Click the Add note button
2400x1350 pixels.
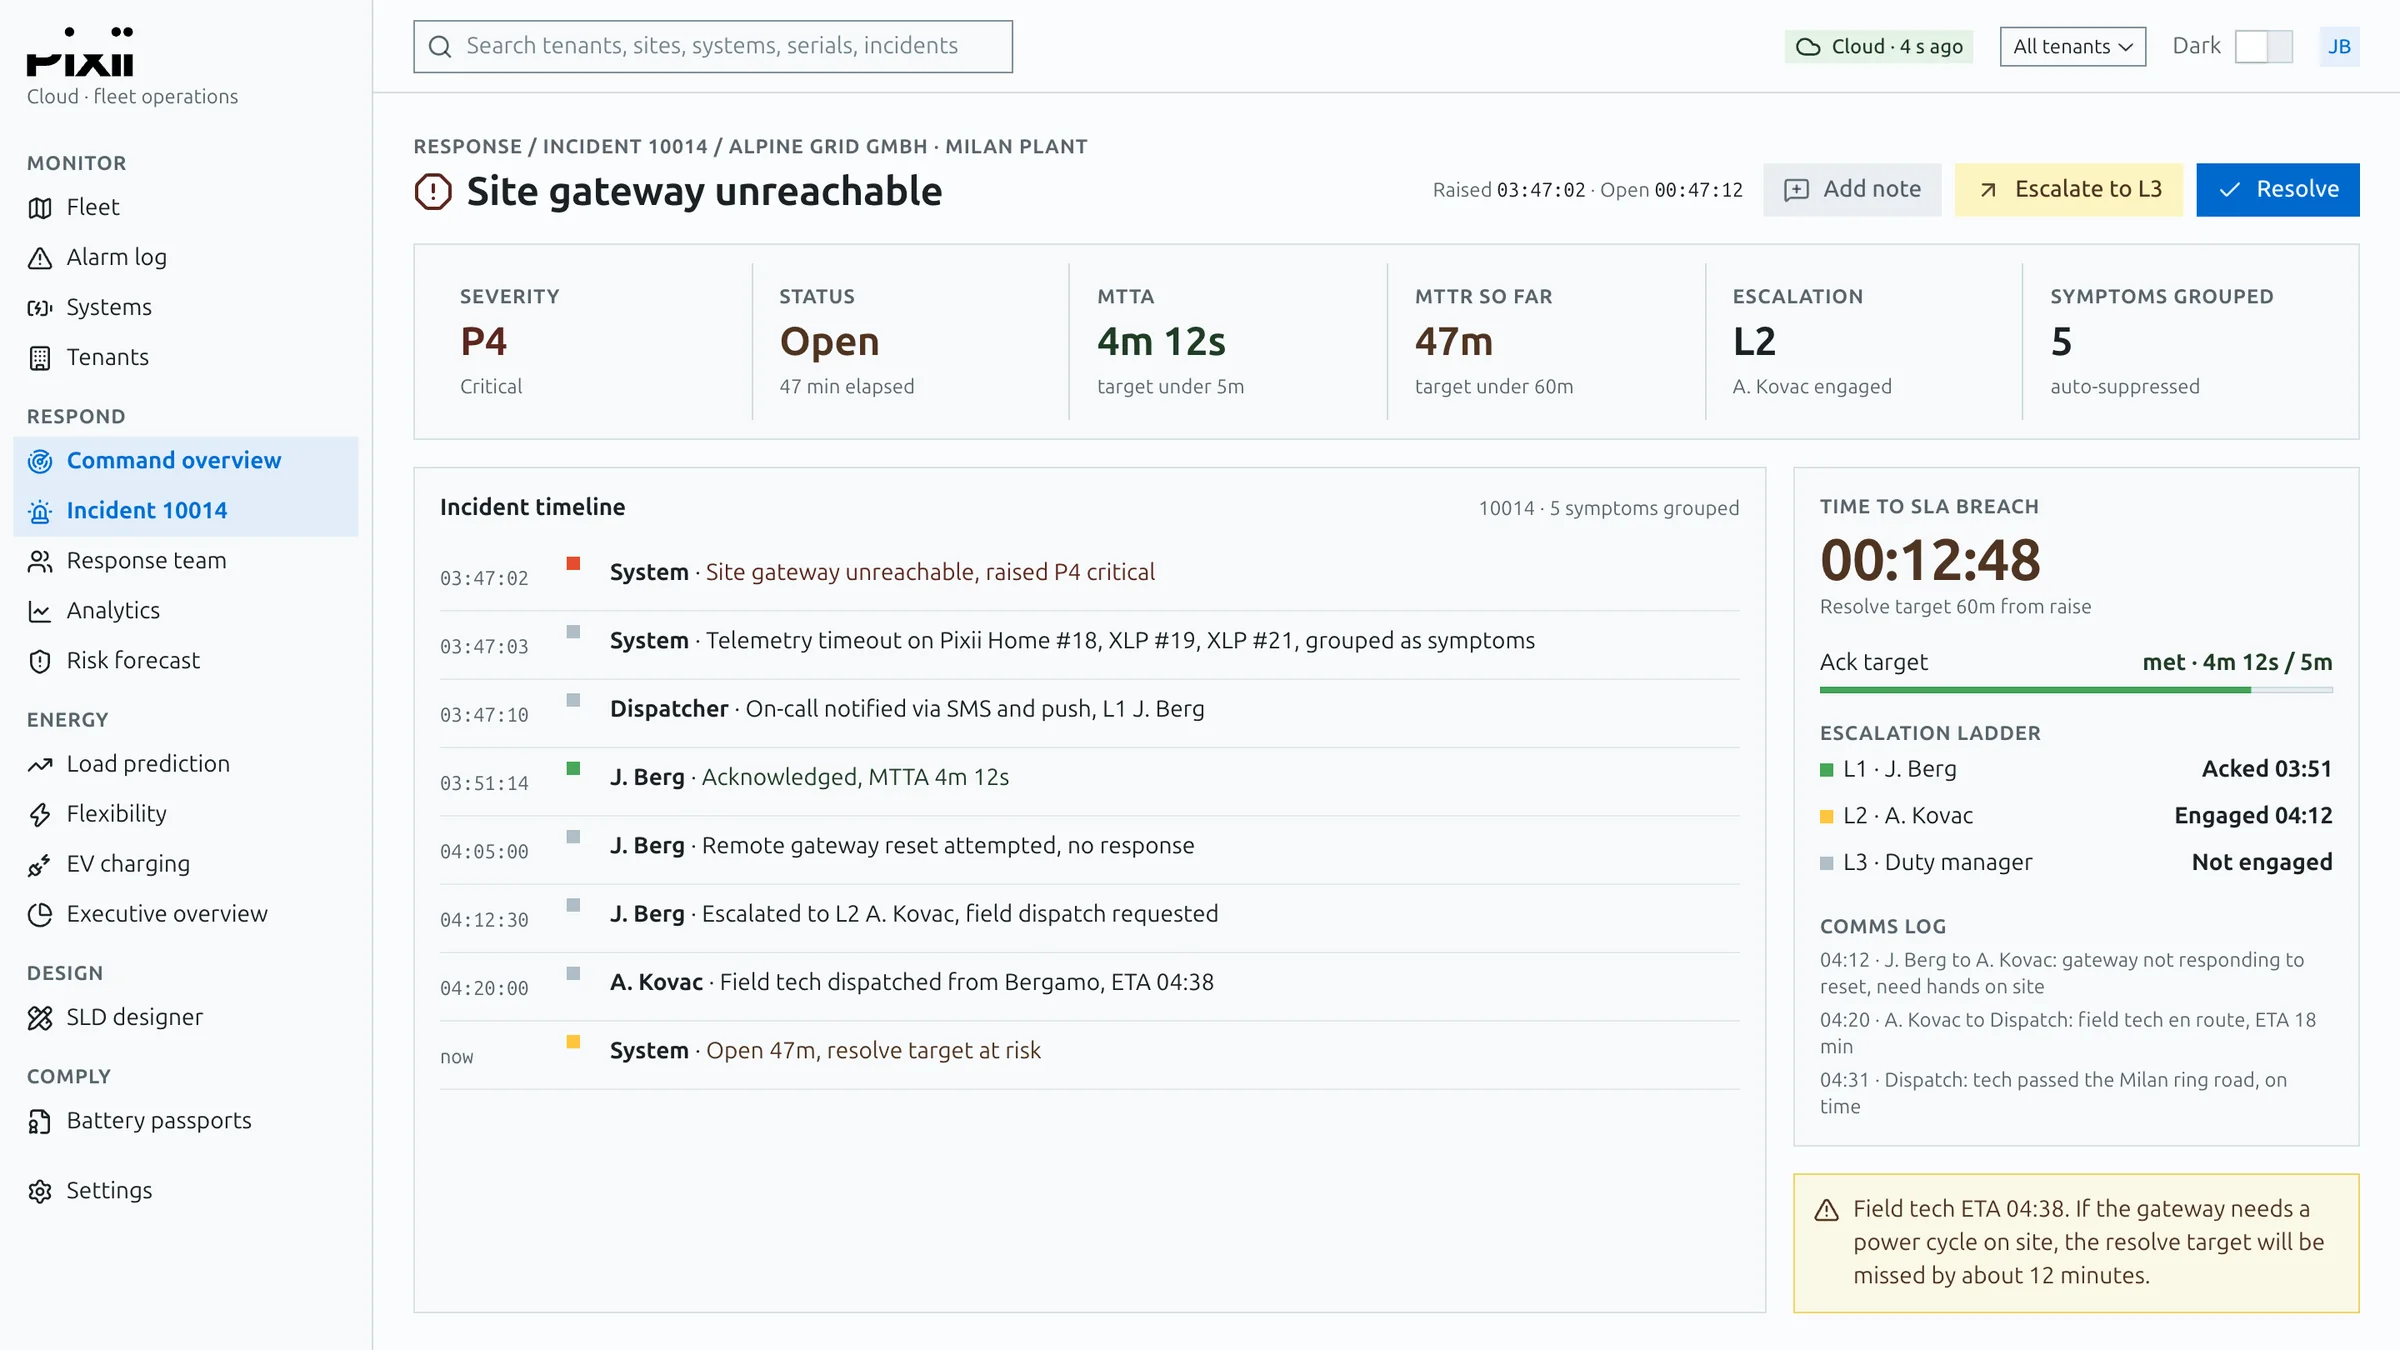pyautogui.click(x=1852, y=189)
